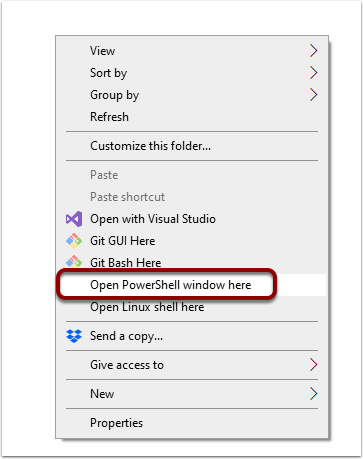Choose Send a copy entry
This screenshot has height=459, width=363.
(x=126, y=336)
